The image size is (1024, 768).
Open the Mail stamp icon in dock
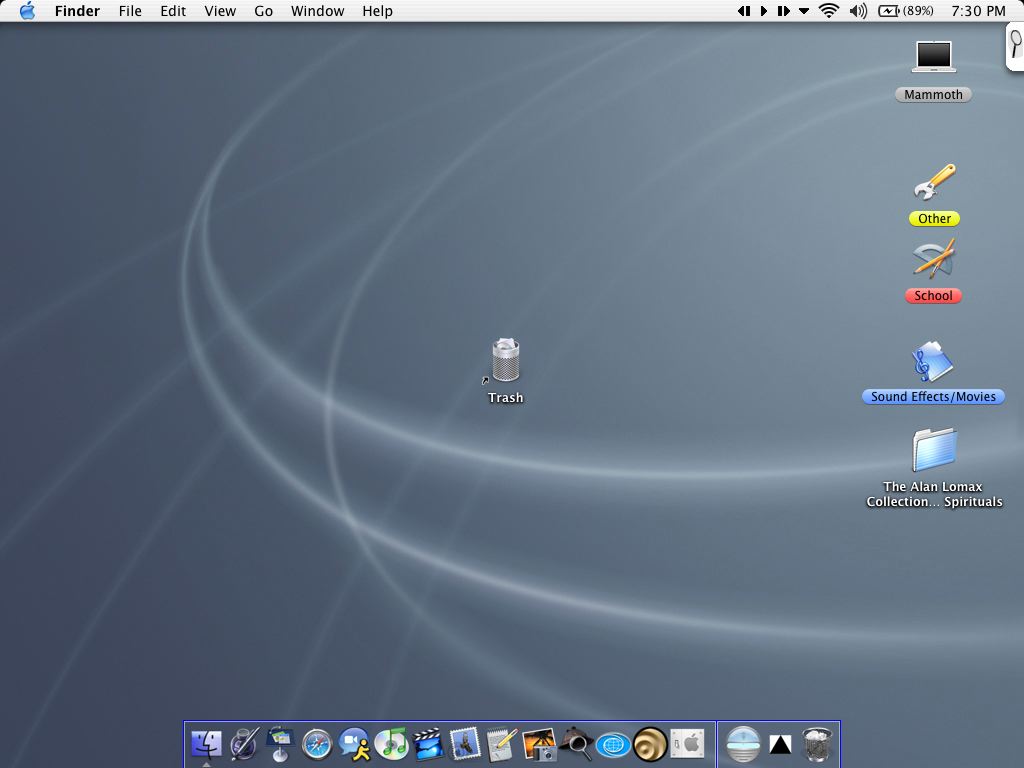point(465,743)
